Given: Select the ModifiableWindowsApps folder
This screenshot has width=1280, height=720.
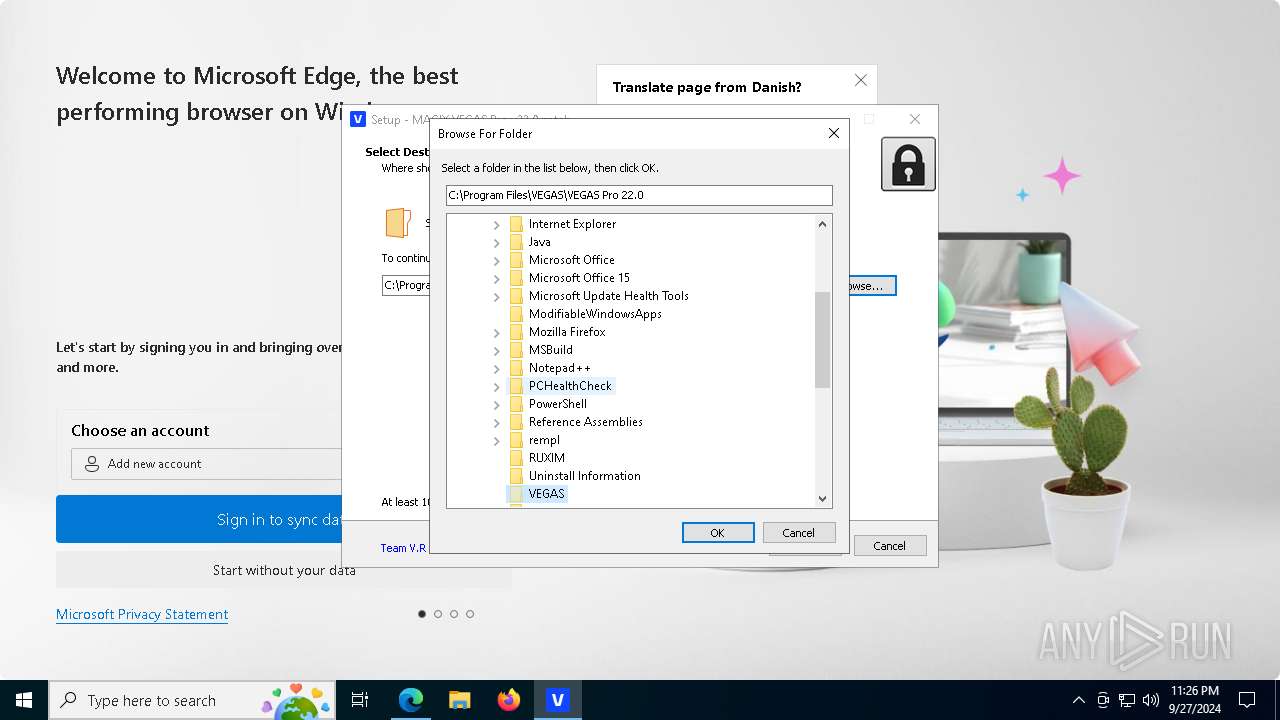Looking at the screenshot, I should (x=595, y=314).
